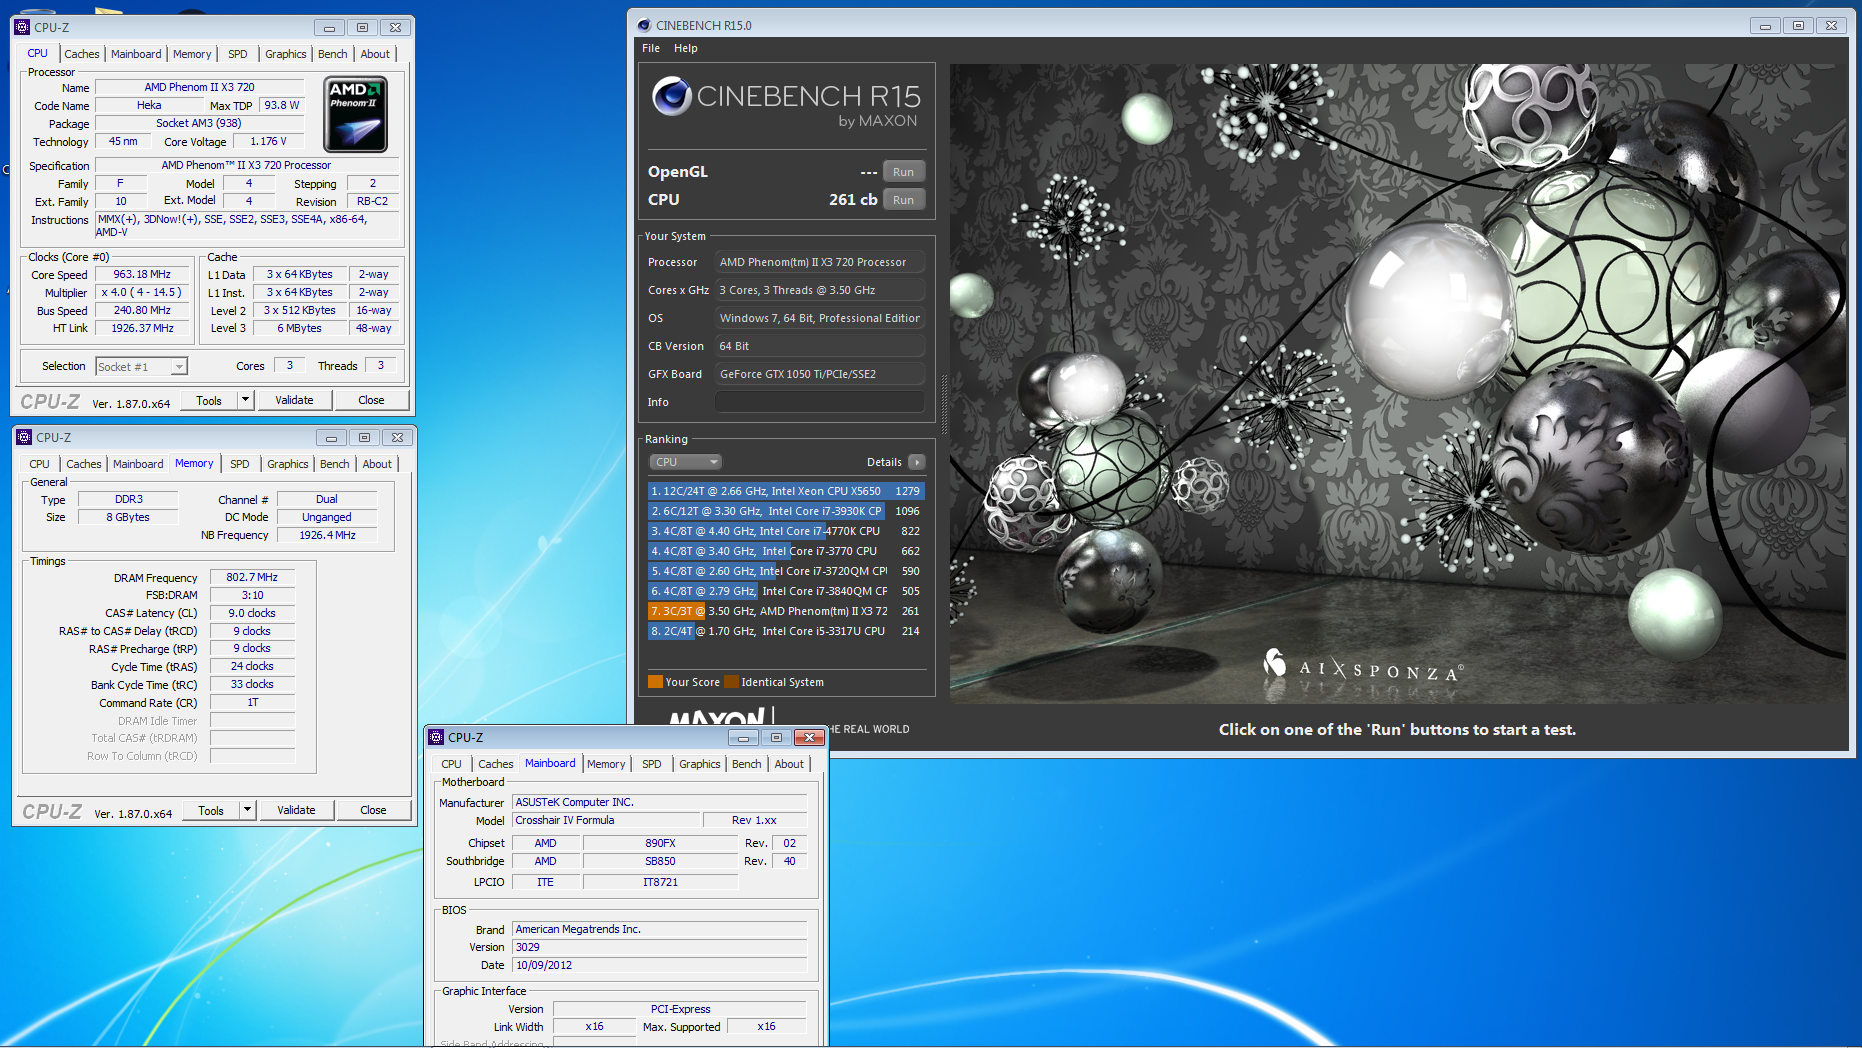The width and height of the screenshot is (1862, 1048).
Task: Click the GFX Board GeForce GTX 1050 Ti field
Action: 819,374
